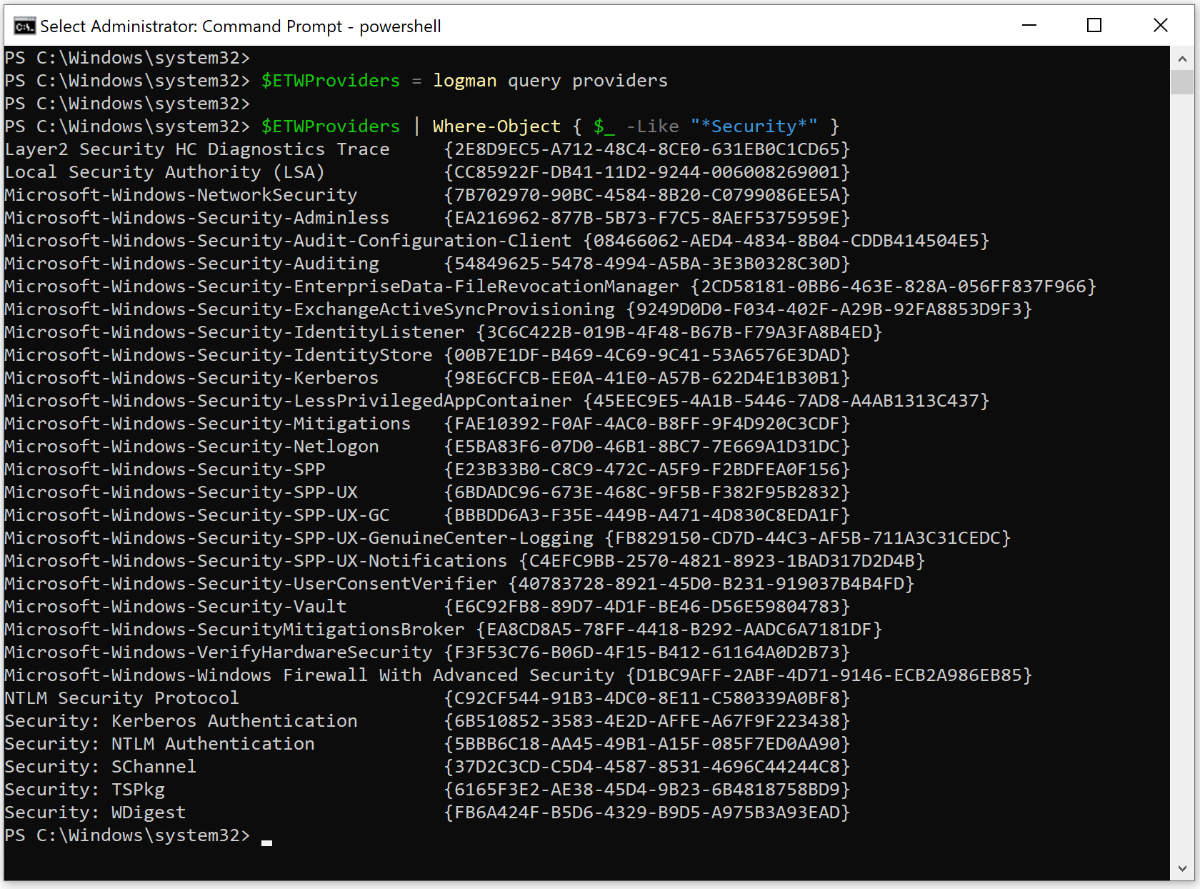The height and width of the screenshot is (889, 1200).
Task: Click 'Microsoft-Windows-SecurityMitigationsBroker' provider
Action: pyautogui.click(x=235, y=630)
